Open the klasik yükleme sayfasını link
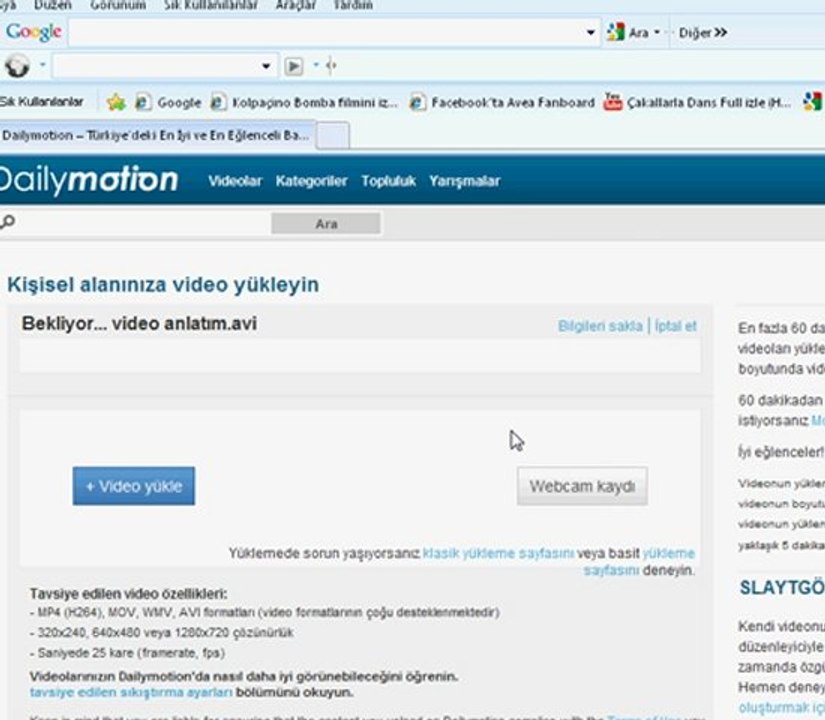This screenshot has width=825, height=720. point(498,553)
